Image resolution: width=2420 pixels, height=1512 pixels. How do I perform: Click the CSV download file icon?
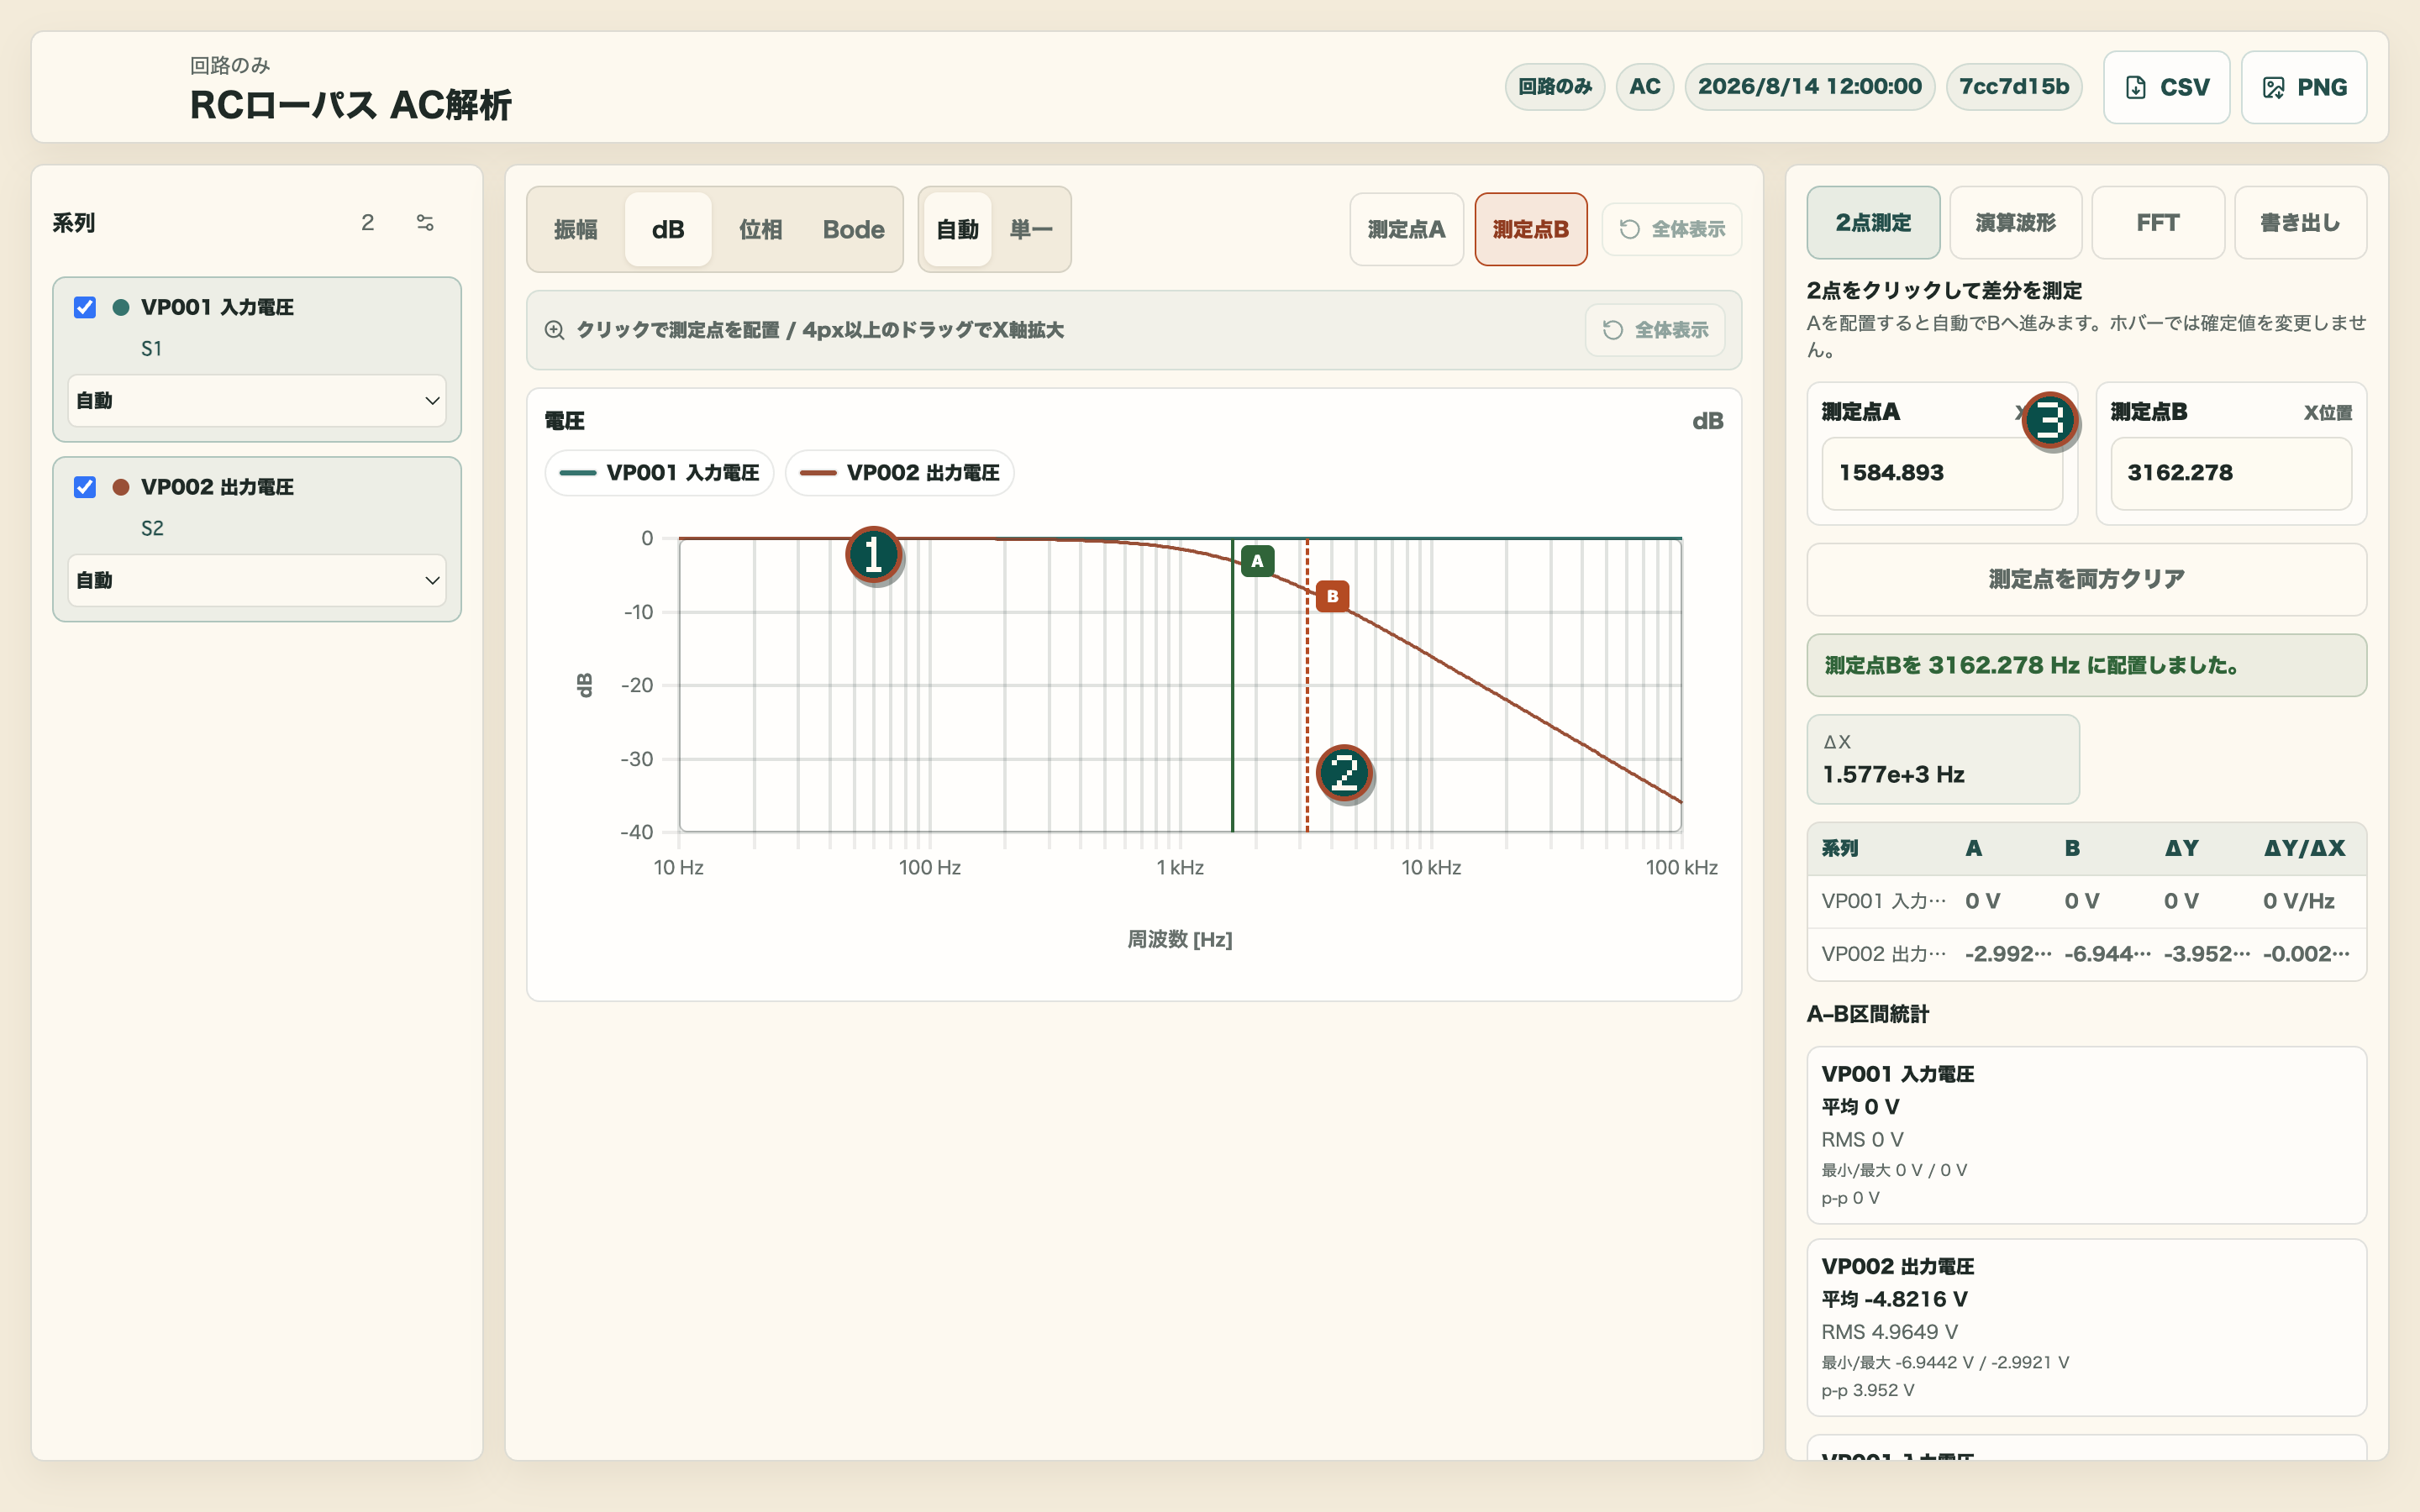(2135, 88)
